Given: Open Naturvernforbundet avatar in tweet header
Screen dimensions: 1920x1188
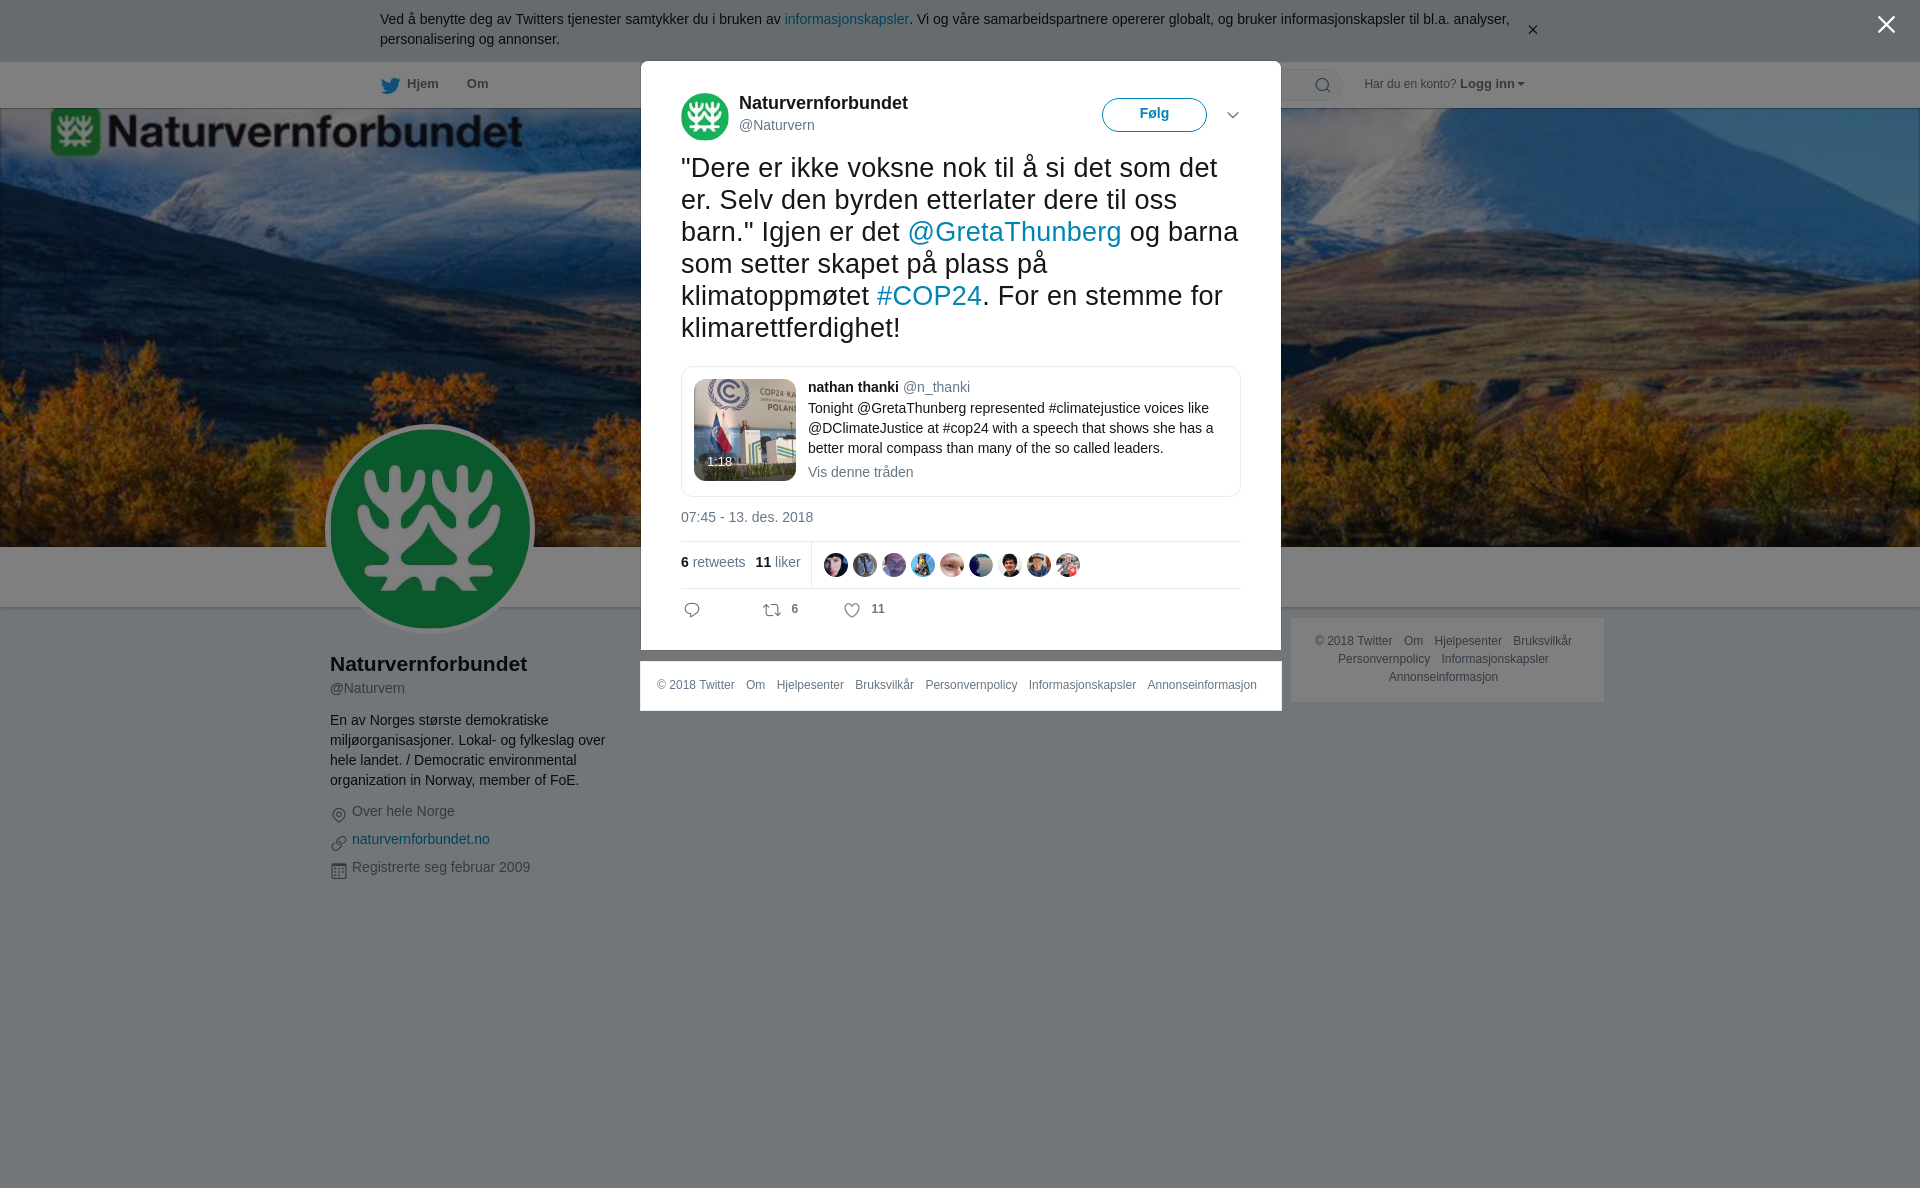Looking at the screenshot, I should [705, 117].
